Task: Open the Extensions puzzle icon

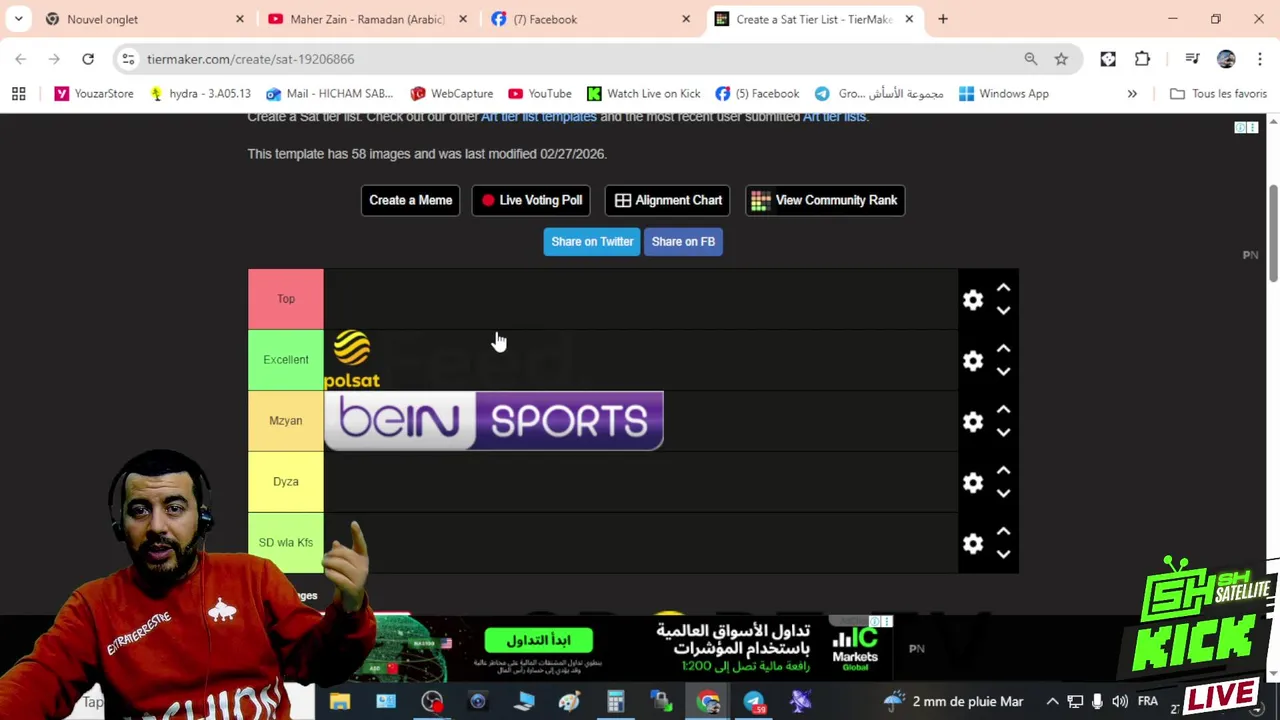Action: tap(1142, 59)
